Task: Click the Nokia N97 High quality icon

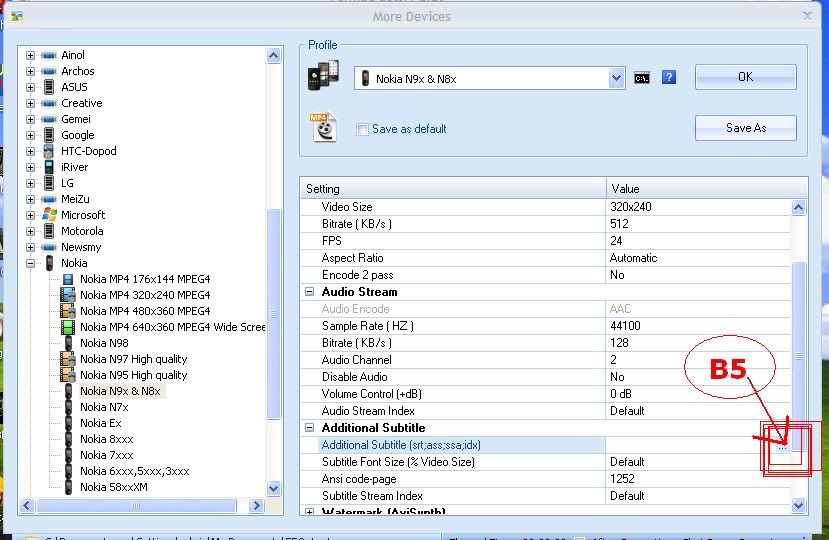Action: click(x=68, y=359)
